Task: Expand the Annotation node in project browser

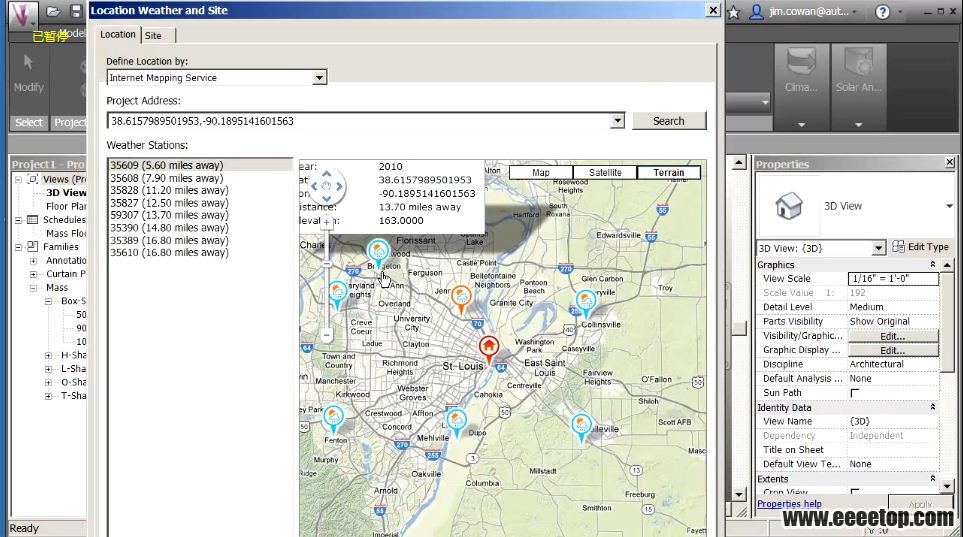Action: tap(33, 261)
